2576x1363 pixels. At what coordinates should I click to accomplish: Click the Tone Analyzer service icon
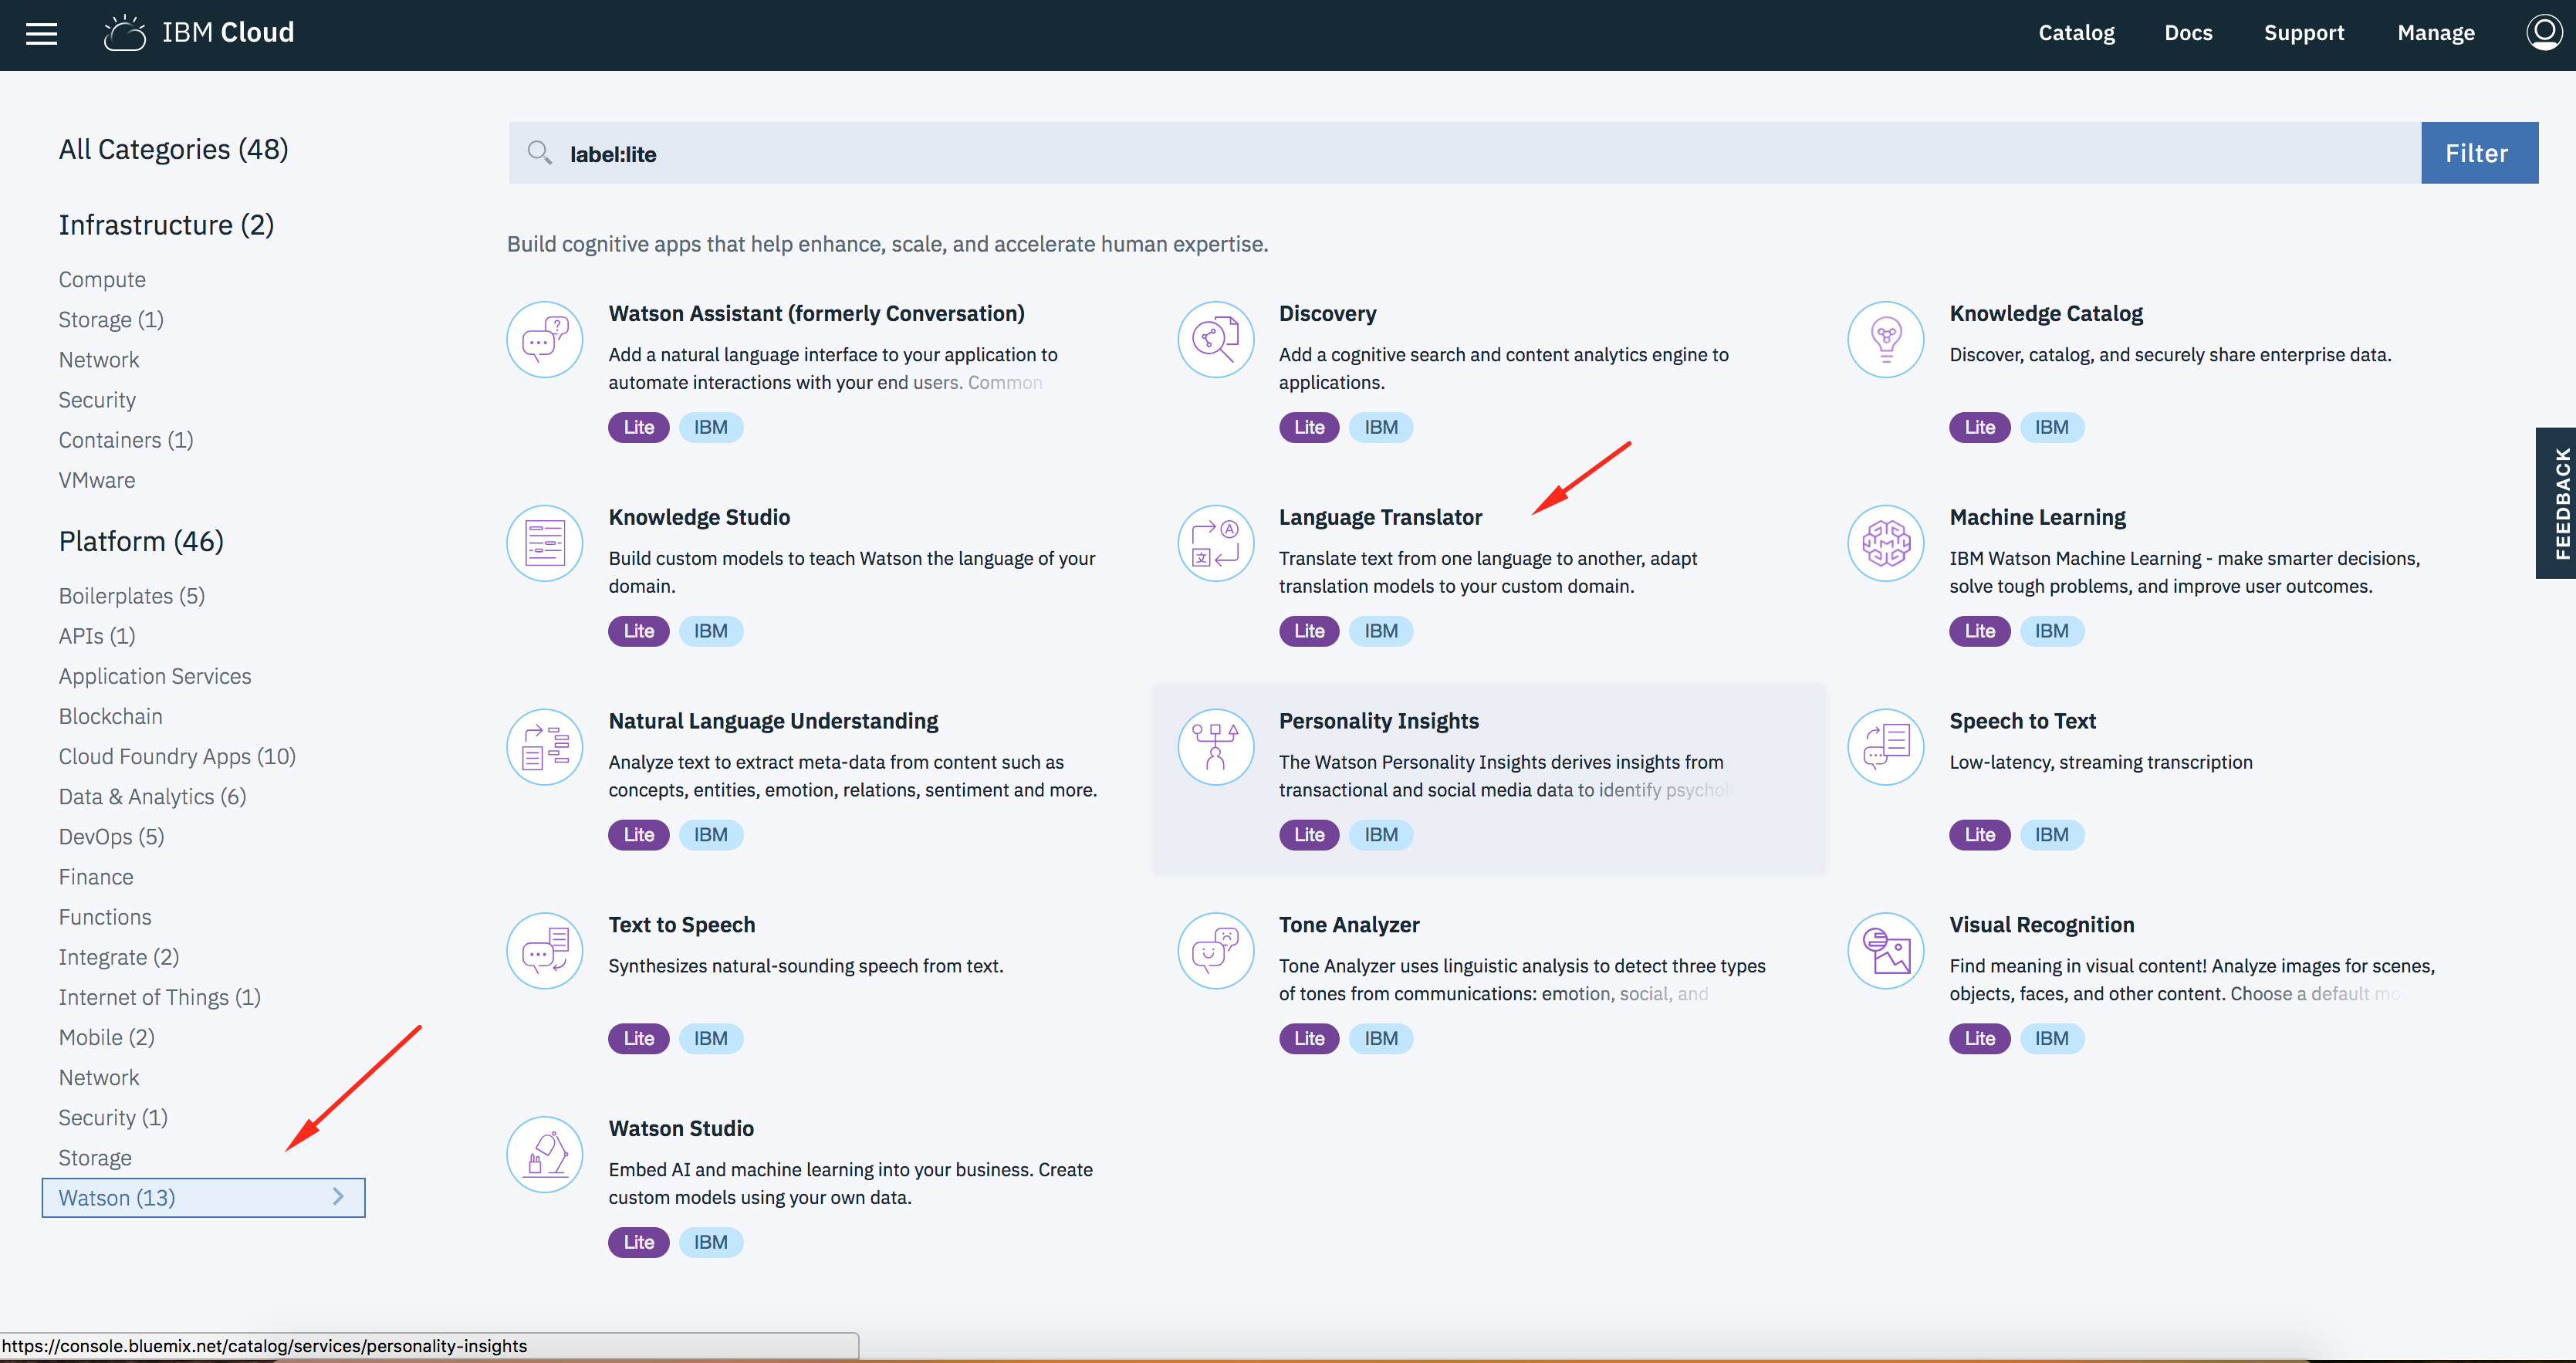[x=1215, y=951]
